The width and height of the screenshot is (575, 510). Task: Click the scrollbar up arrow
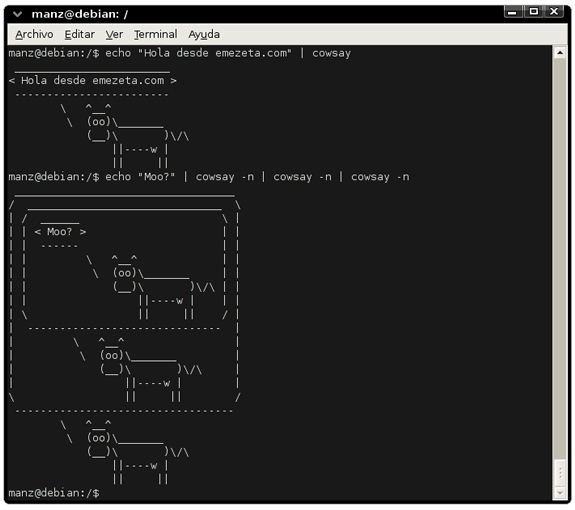coord(560,53)
